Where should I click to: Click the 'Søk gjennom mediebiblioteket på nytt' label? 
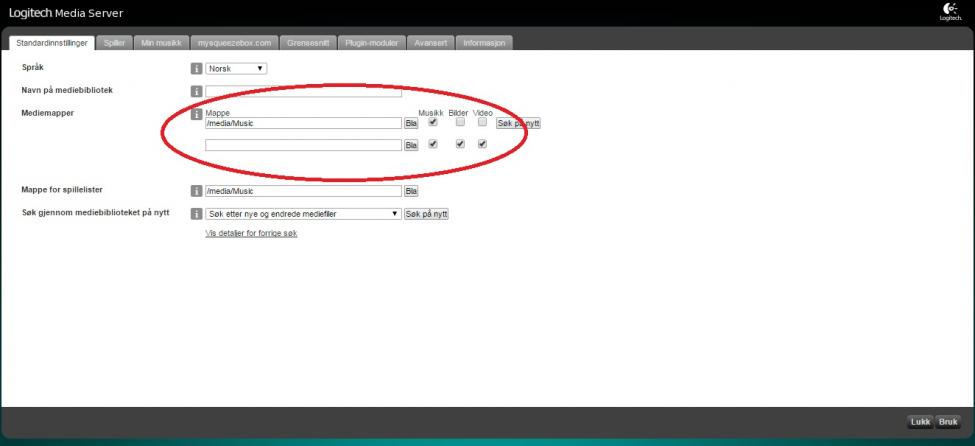point(95,213)
